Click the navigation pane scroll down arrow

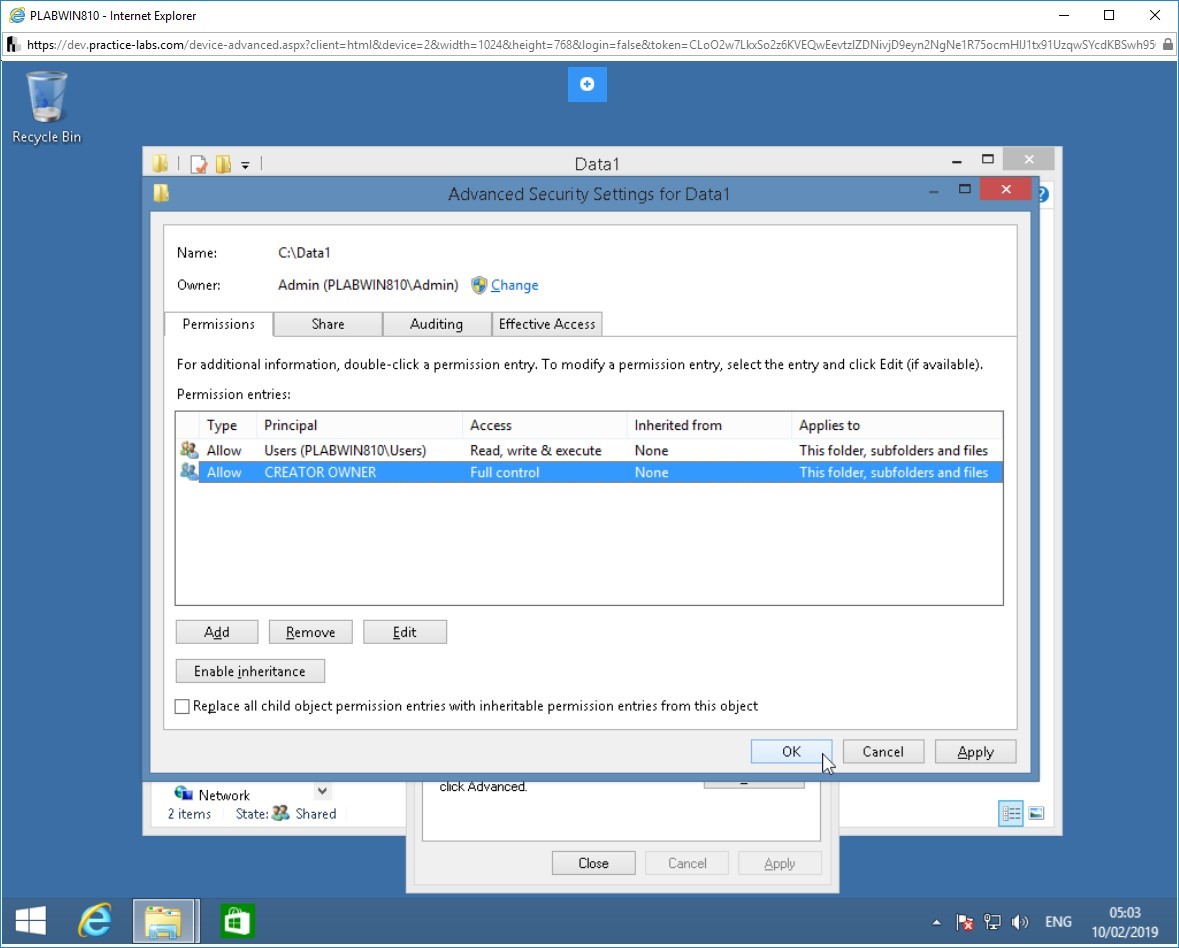(322, 791)
